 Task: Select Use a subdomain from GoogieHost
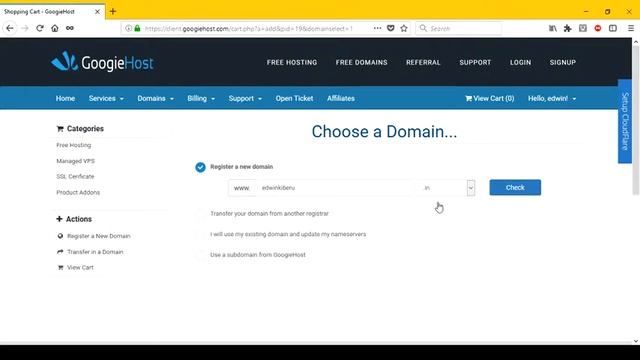[200, 255]
